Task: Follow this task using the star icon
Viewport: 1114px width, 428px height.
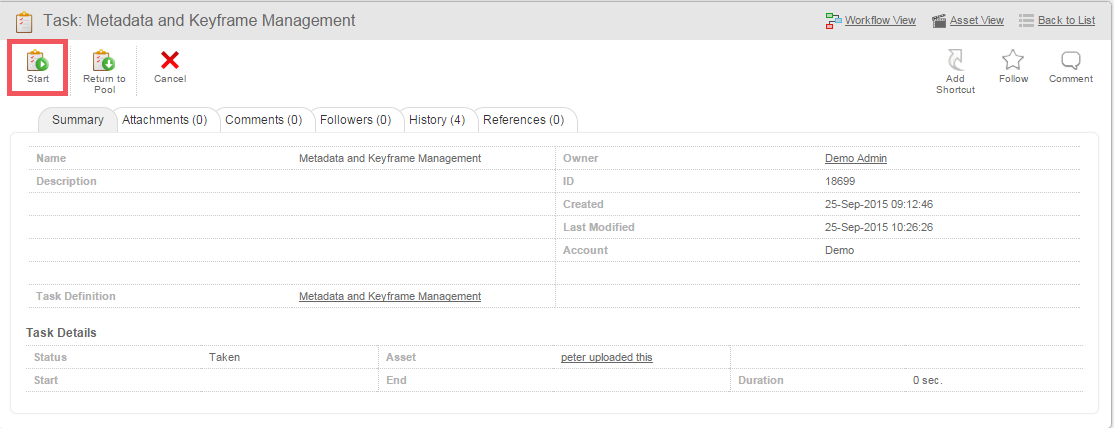Action: coord(1013,62)
